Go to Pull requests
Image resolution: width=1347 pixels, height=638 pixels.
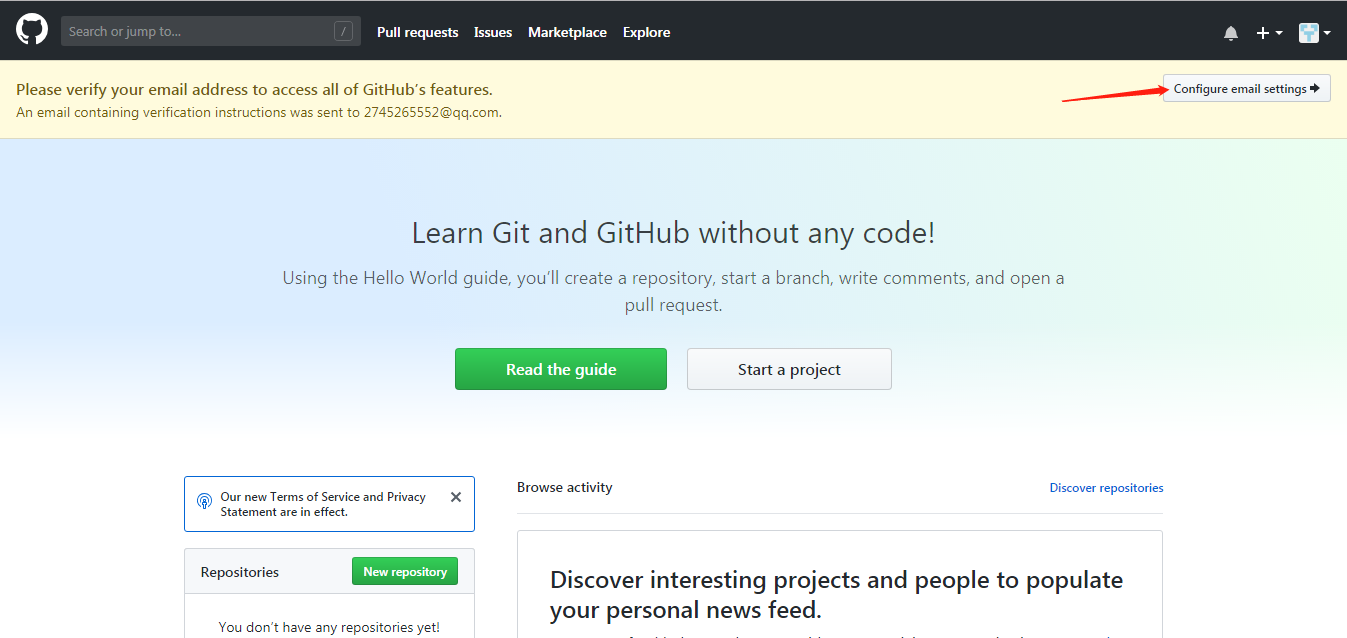[417, 32]
